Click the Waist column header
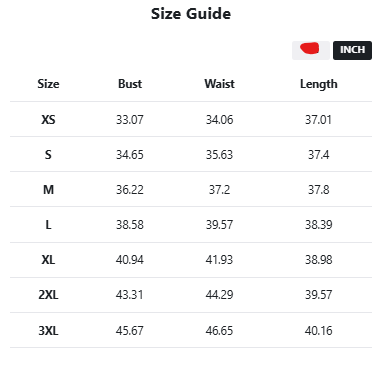 (x=219, y=84)
